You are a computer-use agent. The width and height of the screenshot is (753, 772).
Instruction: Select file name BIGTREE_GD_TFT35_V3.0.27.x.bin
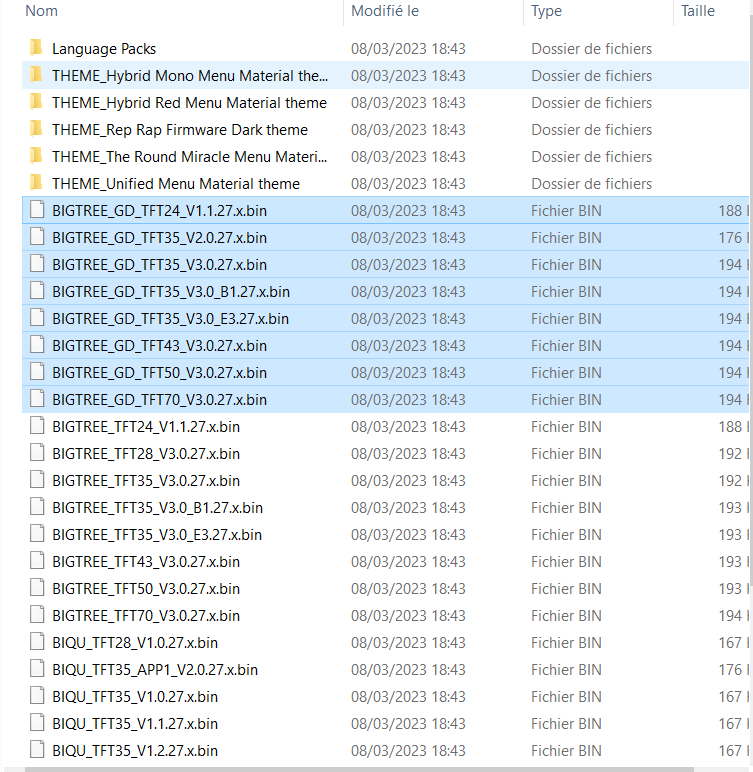pos(160,265)
